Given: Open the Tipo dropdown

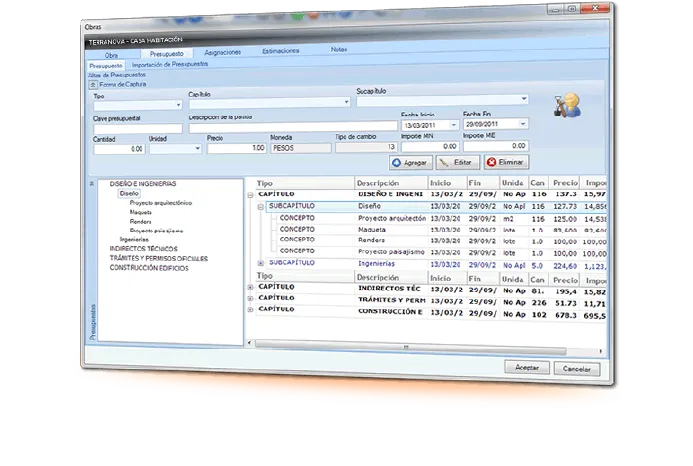Looking at the screenshot, I should click(178, 105).
